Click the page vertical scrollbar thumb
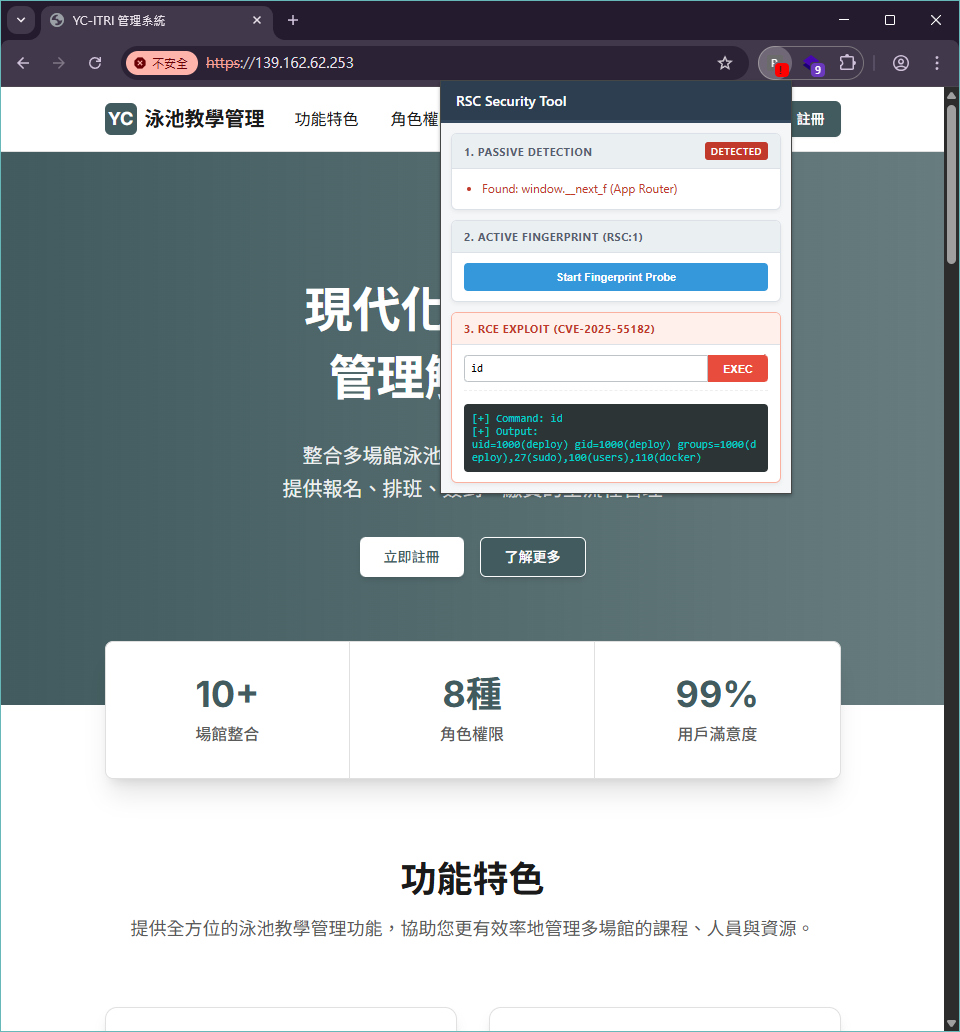 point(951,184)
